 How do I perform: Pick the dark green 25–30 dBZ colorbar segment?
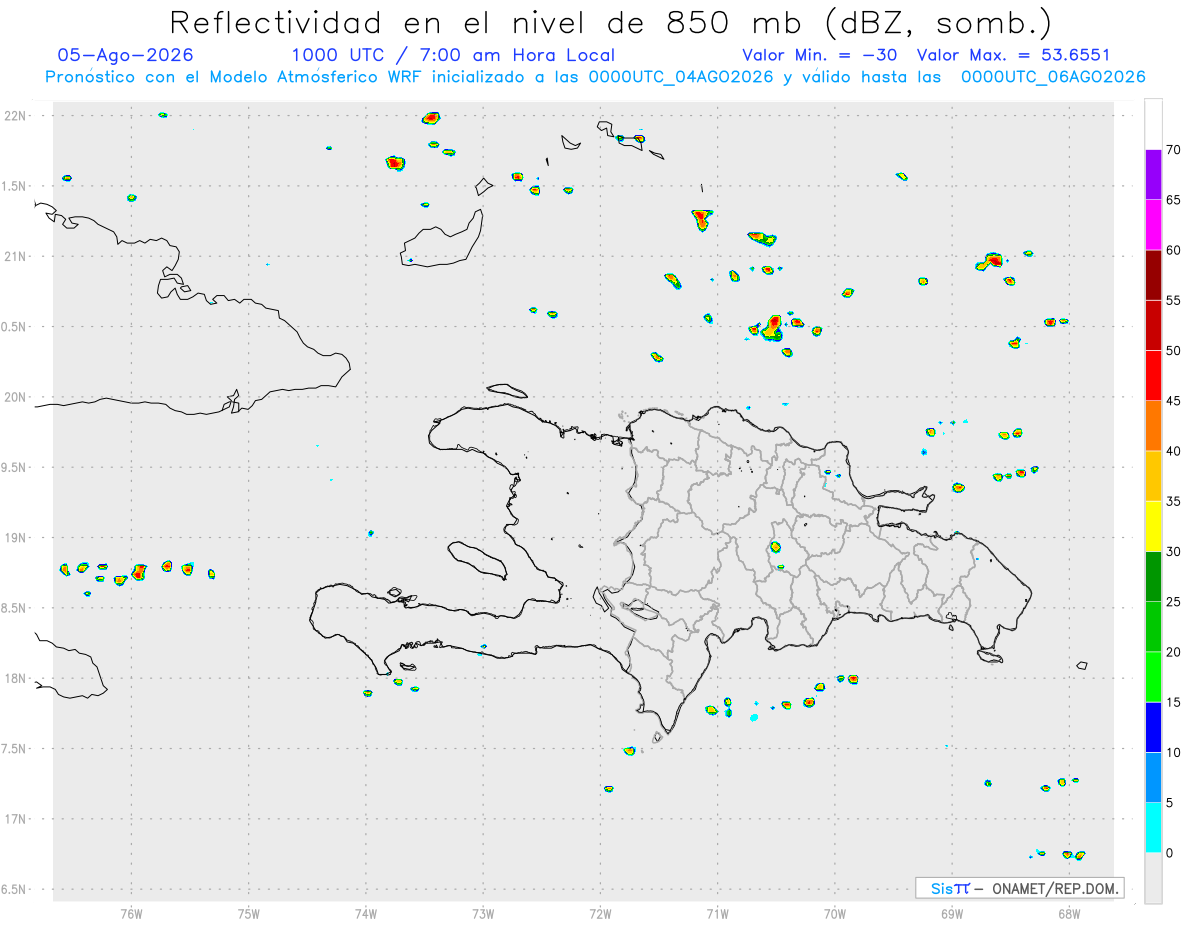1153,576
